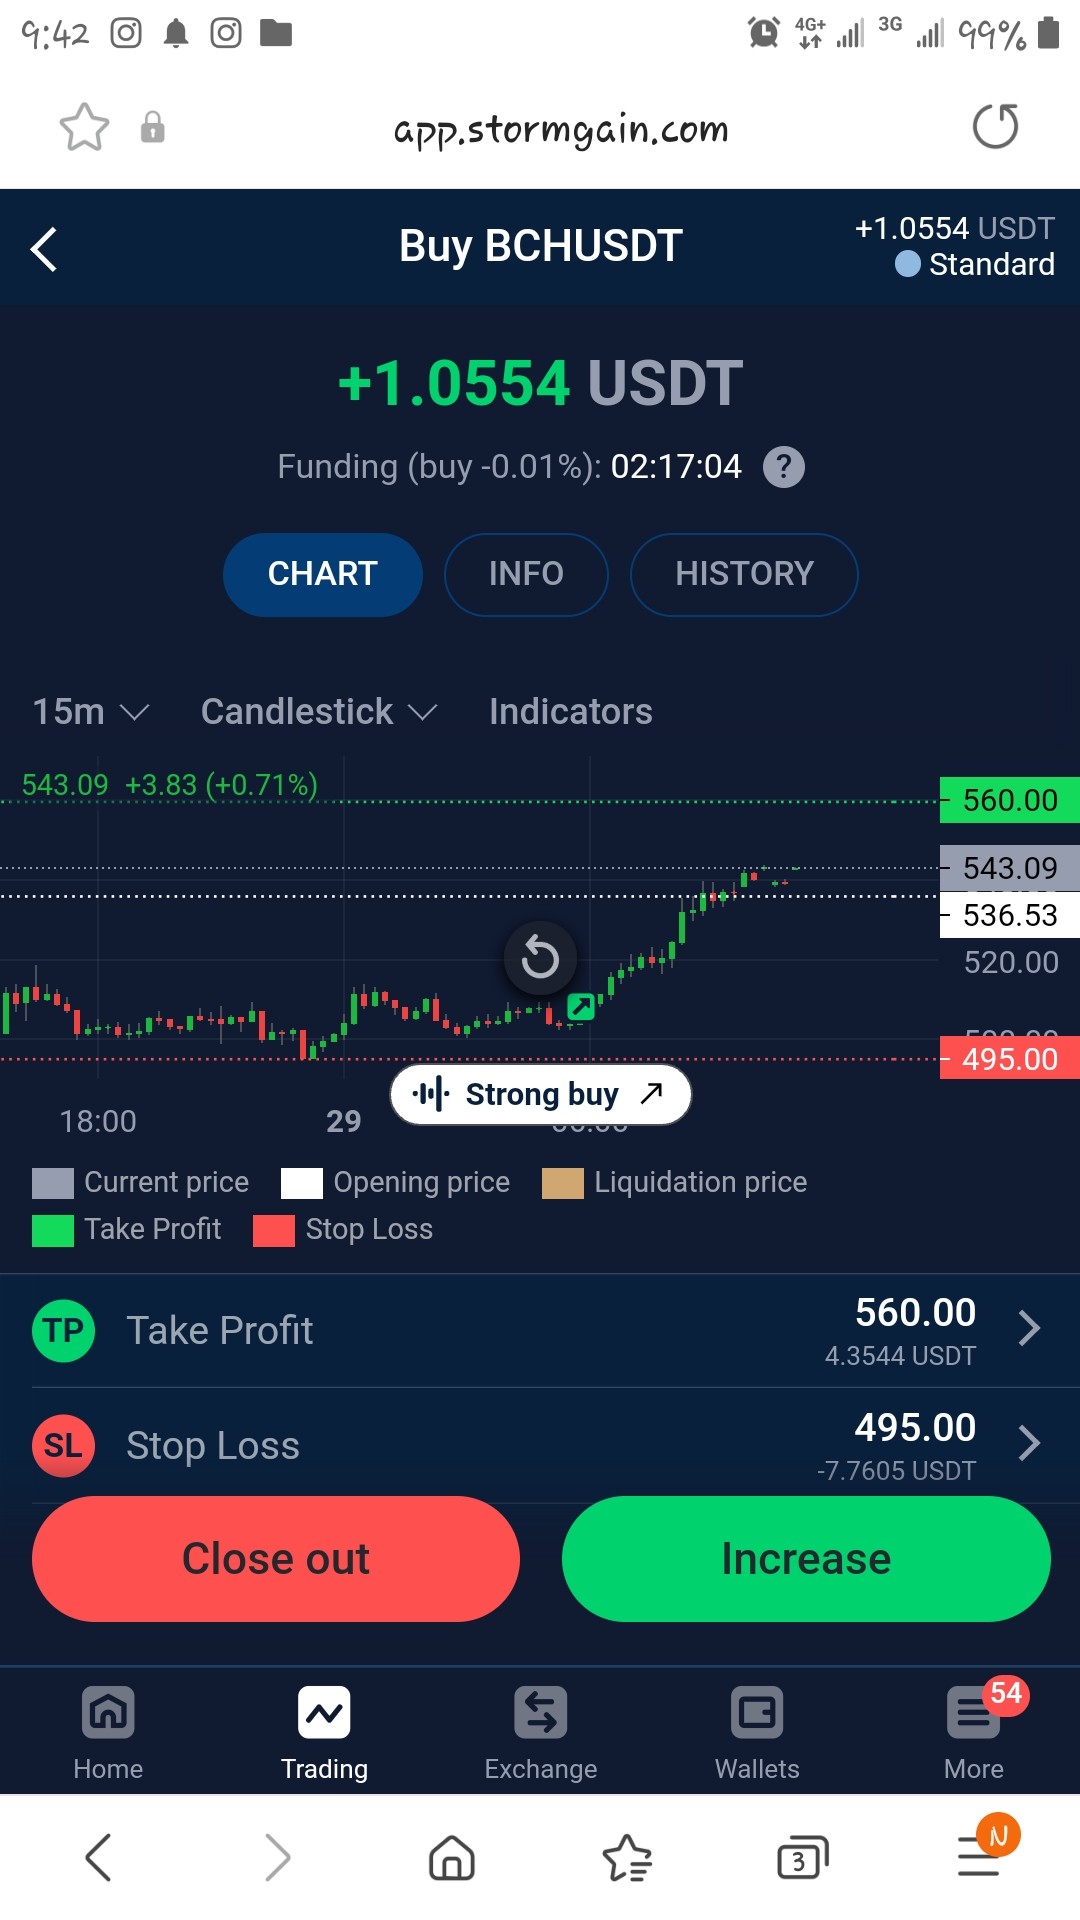This screenshot has height=1920, width=1080.
Task: Tap the +1.0554 USDT profit heading
Action: point(540,383)
